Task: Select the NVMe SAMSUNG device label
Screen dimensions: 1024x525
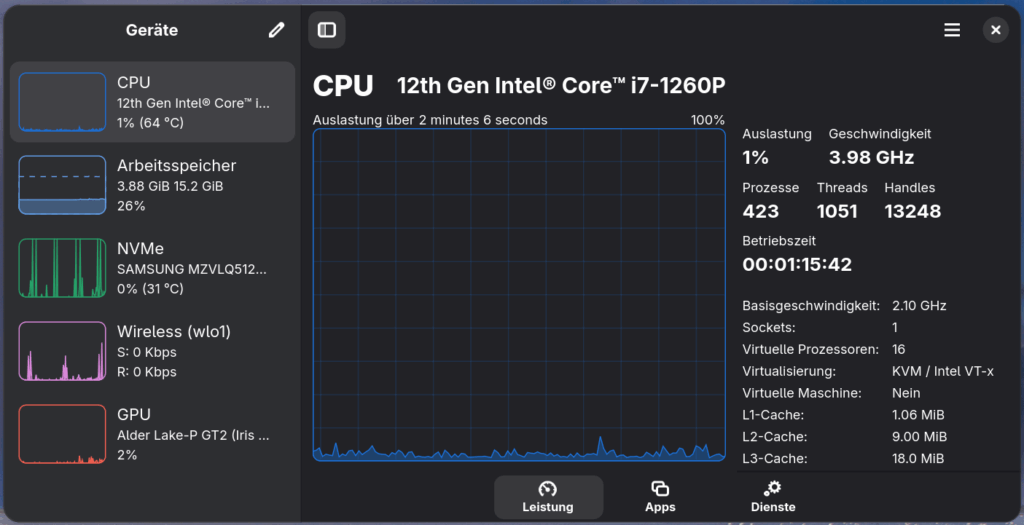Action: 191,268
